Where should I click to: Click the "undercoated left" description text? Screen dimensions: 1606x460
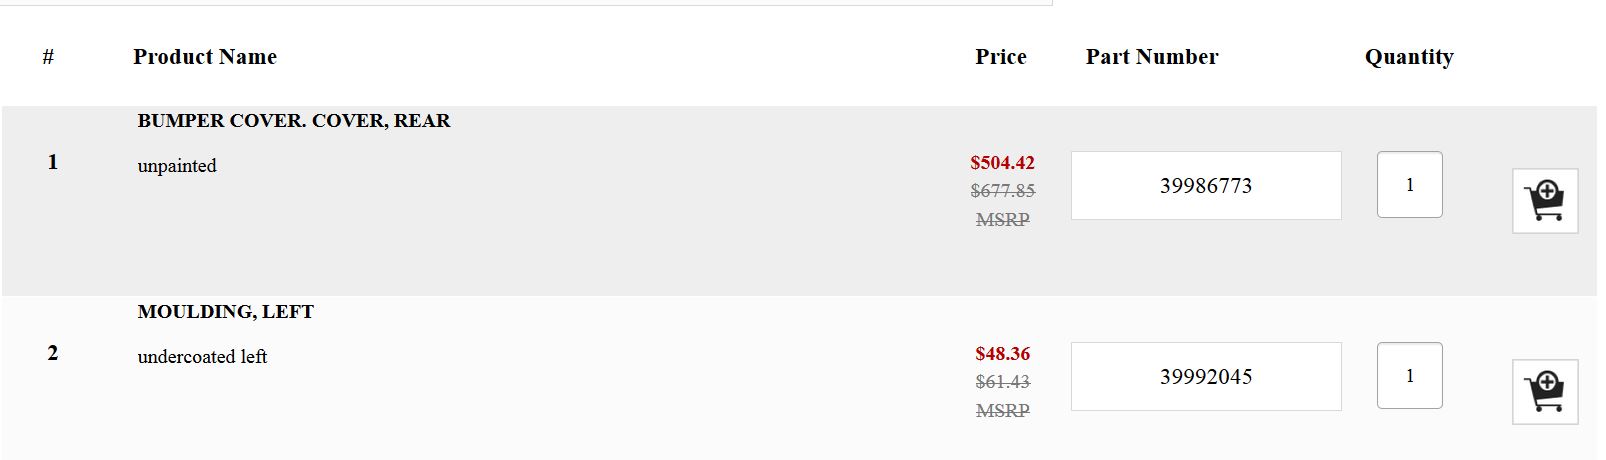[x=202, y=357]
